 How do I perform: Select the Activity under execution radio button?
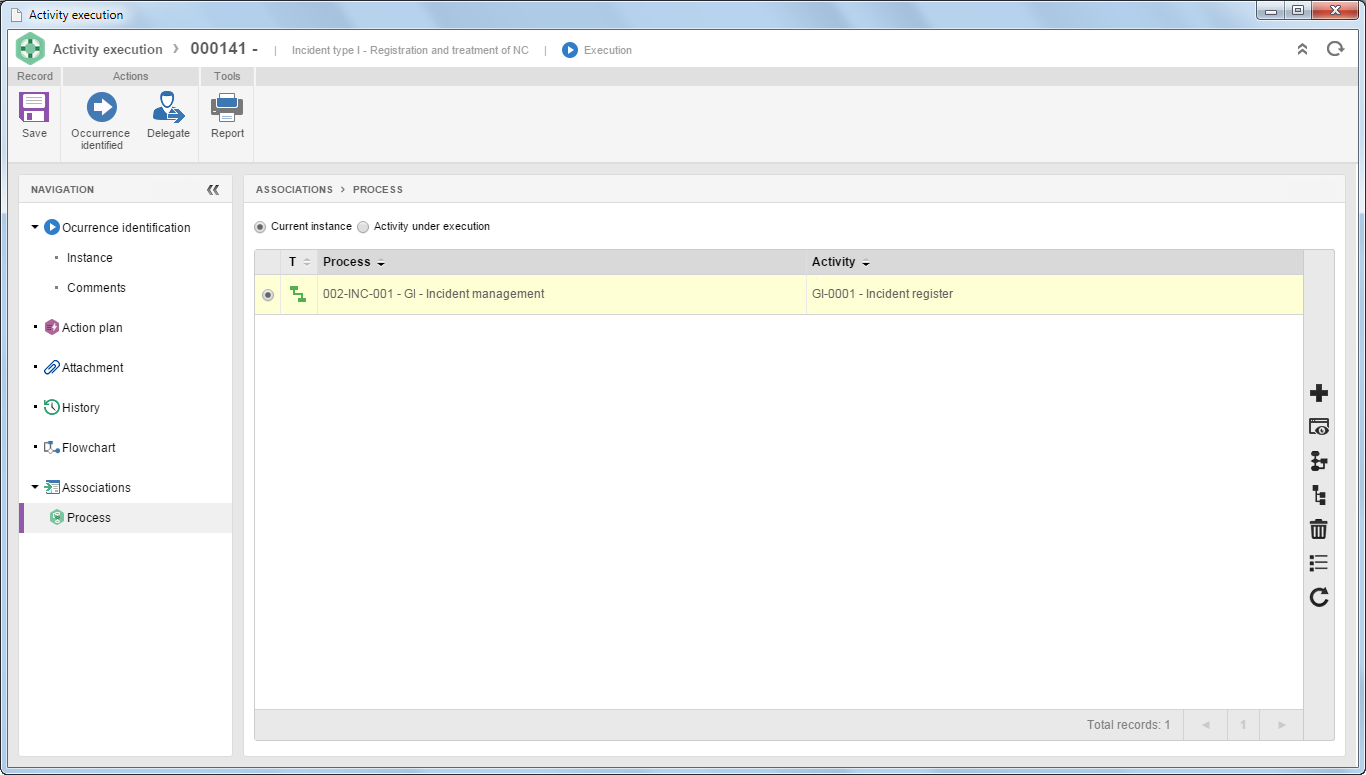(x=363, y=227)
